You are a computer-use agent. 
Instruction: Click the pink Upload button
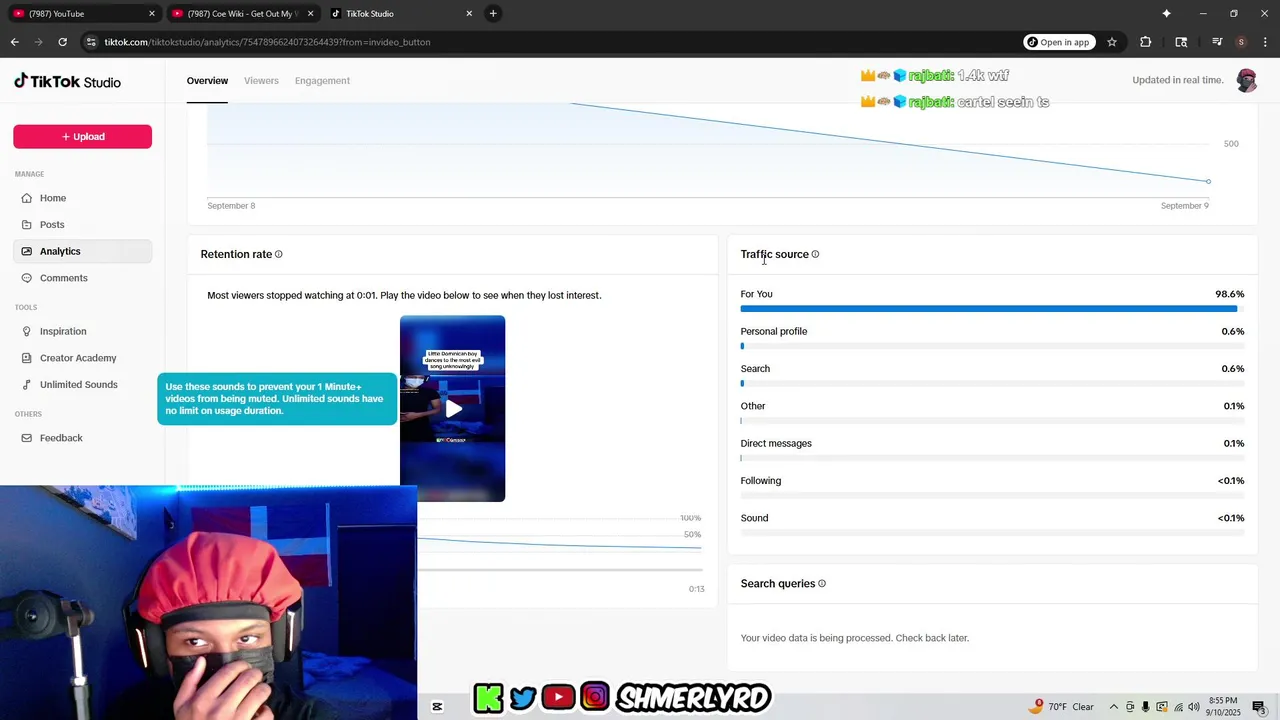tap(82, 137)
